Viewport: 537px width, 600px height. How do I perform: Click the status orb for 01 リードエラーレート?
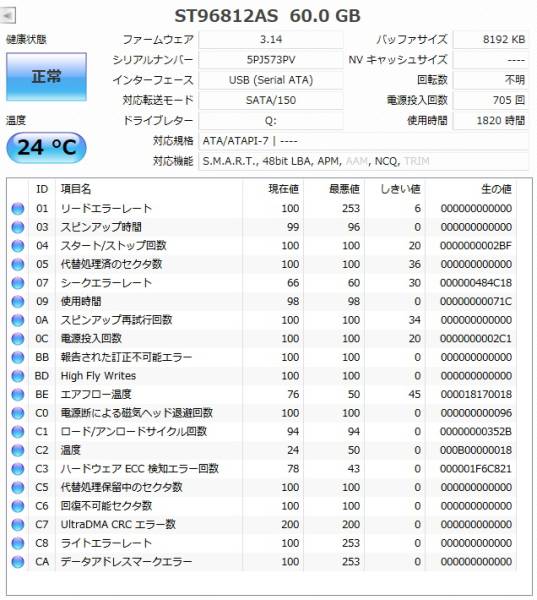point(18,209)
